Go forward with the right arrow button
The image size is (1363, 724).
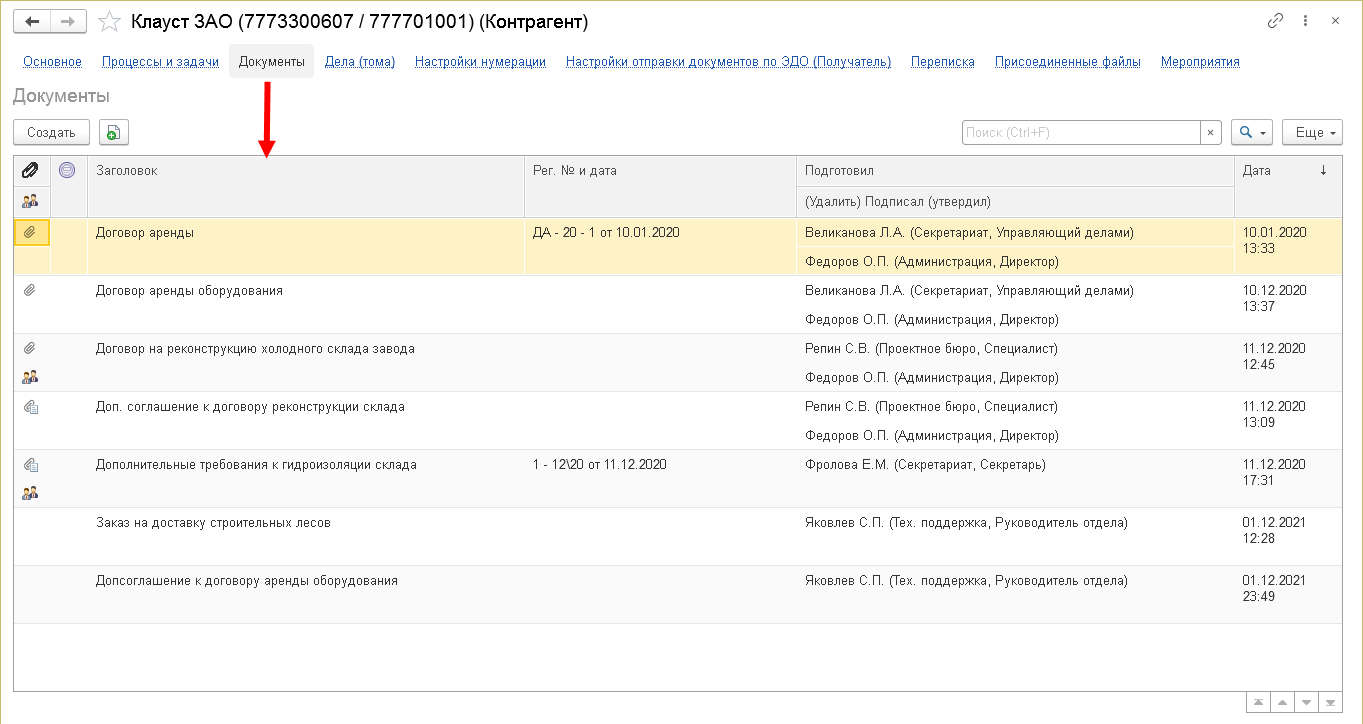[x=67, y=21]
